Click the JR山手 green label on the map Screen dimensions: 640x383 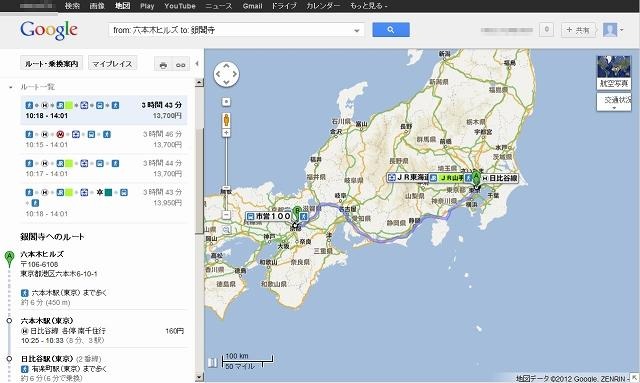click(448, 178)
